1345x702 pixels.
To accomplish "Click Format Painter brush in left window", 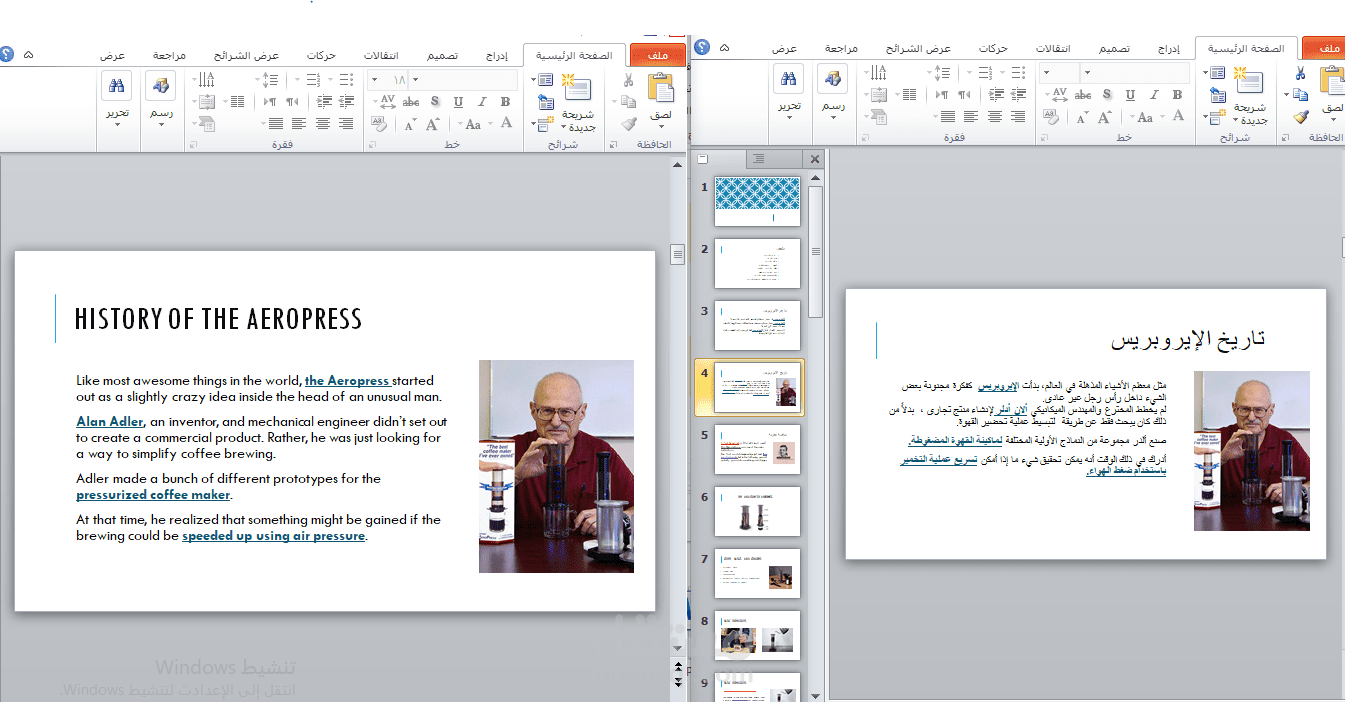I will pos(628,123).
